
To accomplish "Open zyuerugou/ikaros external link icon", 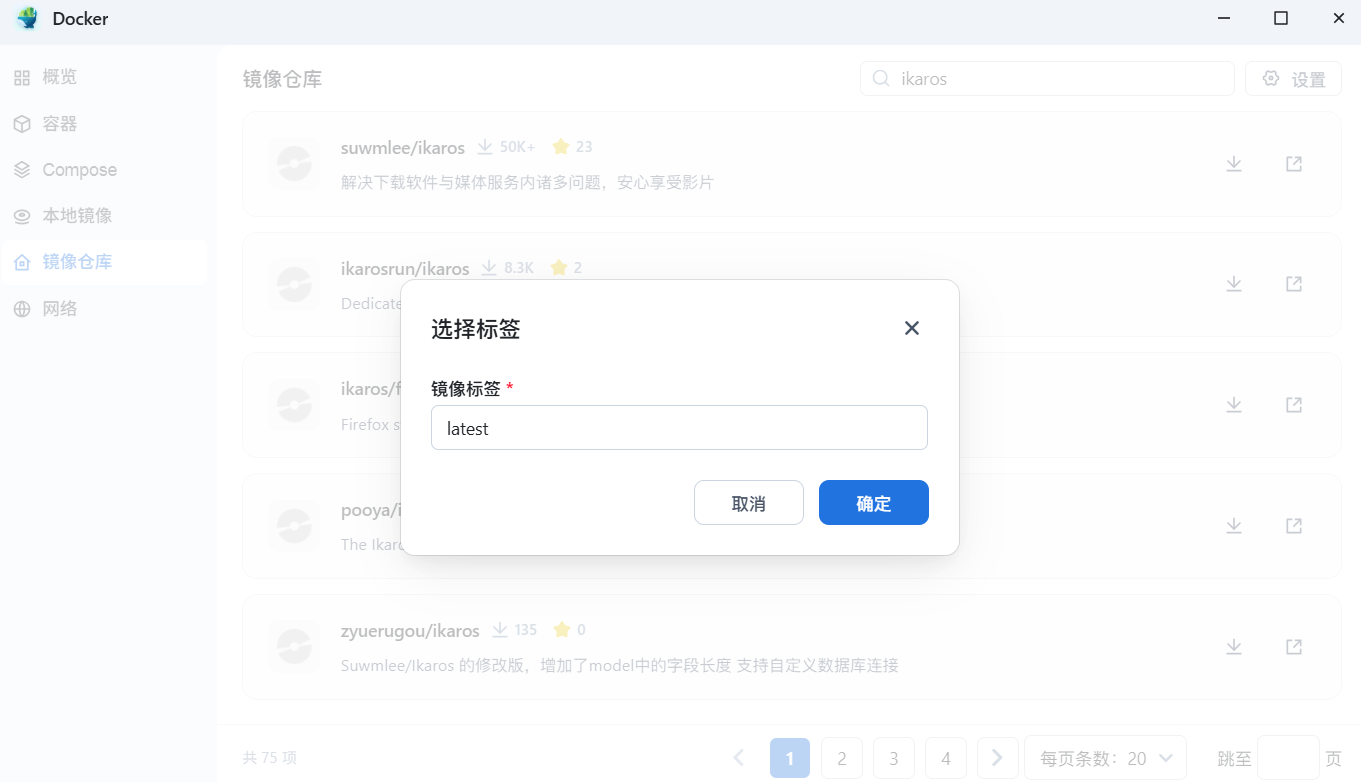I will click(x=1294, y=647).
